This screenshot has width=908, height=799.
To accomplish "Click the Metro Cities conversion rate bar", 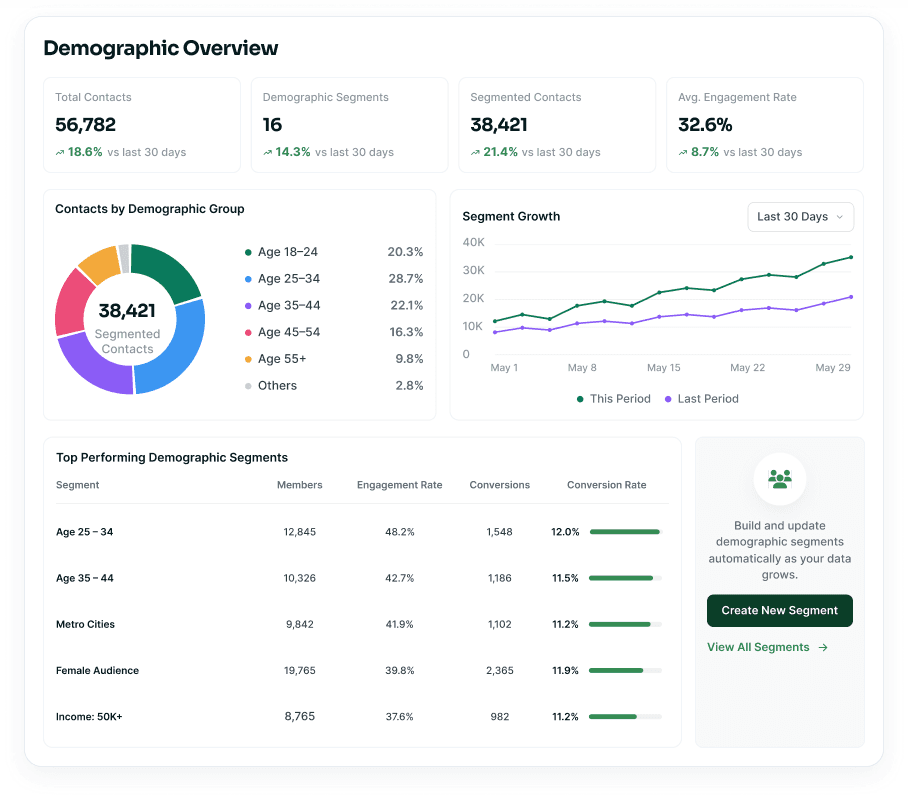I will [625, 624].
